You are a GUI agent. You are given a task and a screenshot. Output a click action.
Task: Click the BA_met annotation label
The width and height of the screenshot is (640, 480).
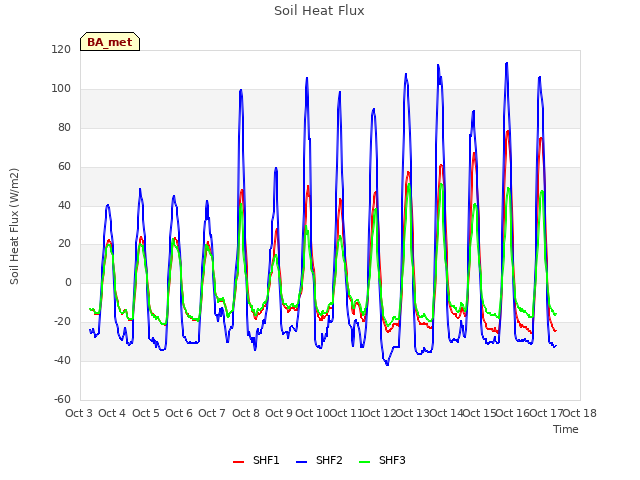click(x=110, y=42)
